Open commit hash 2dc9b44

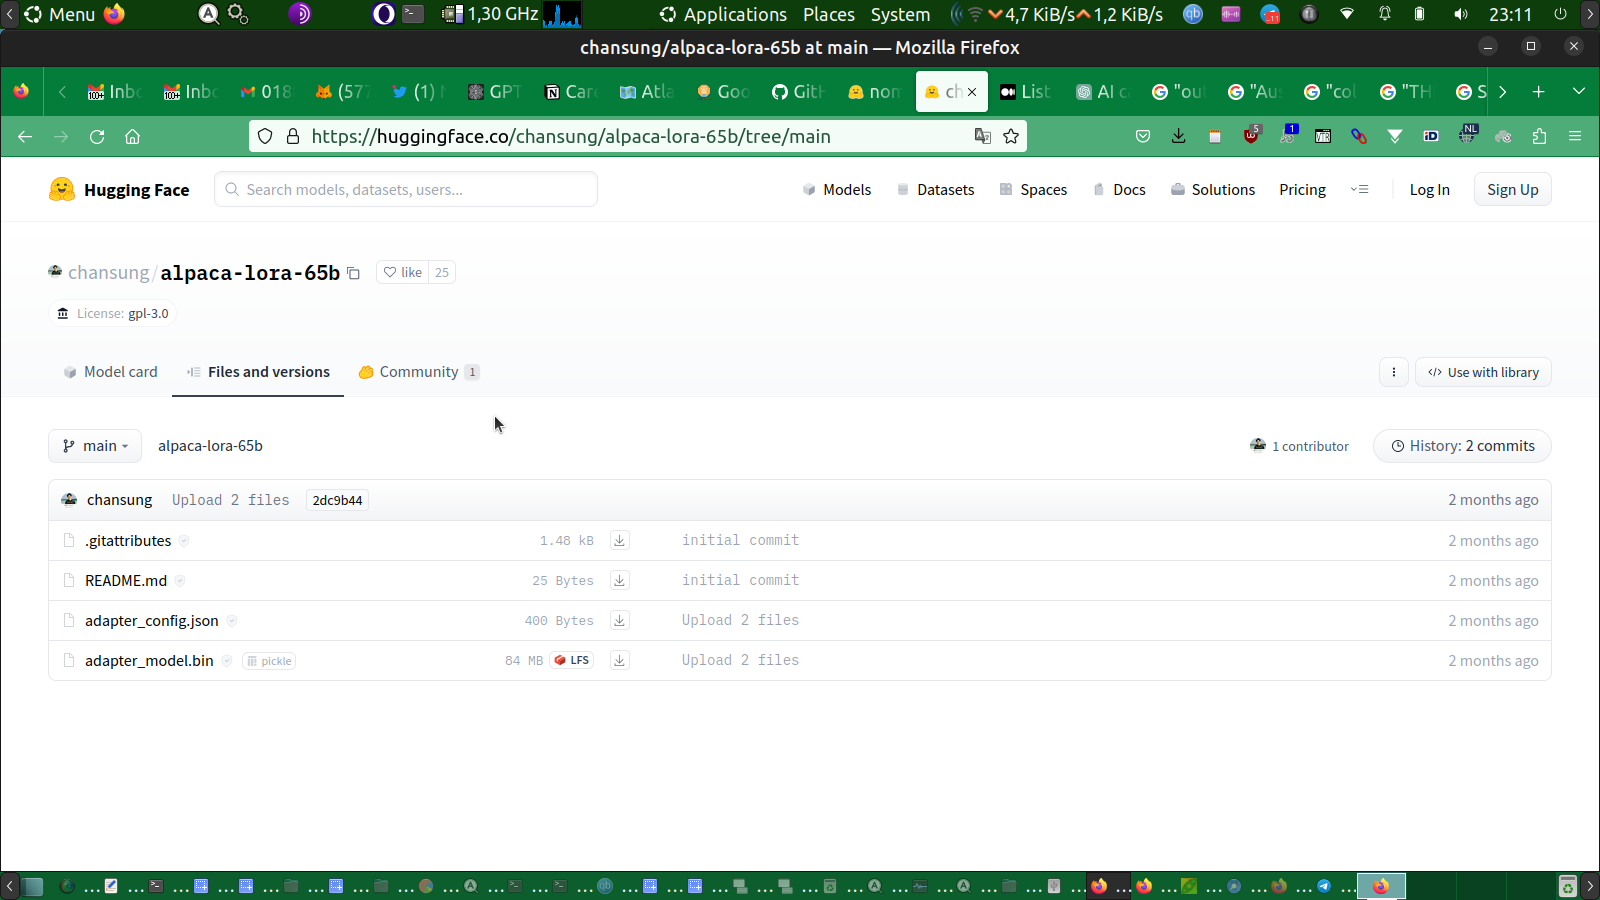point(337,500)
